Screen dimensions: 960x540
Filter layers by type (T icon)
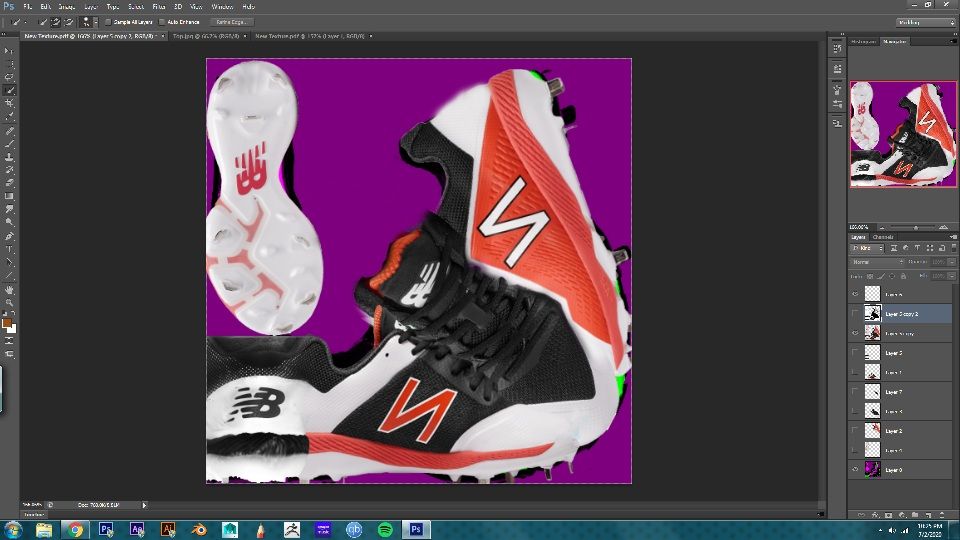coord(917,248)
